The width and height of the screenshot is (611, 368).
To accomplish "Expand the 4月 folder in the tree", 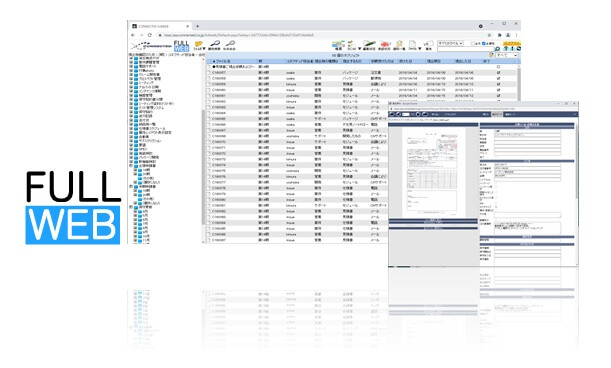I will click(135, 212).
